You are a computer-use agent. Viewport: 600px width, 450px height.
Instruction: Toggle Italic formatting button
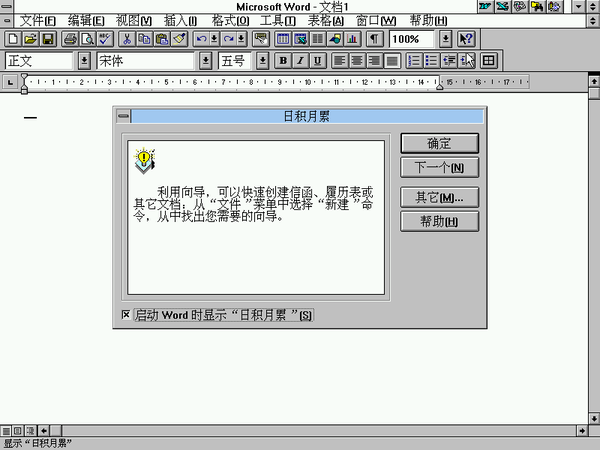click(301, 61)
